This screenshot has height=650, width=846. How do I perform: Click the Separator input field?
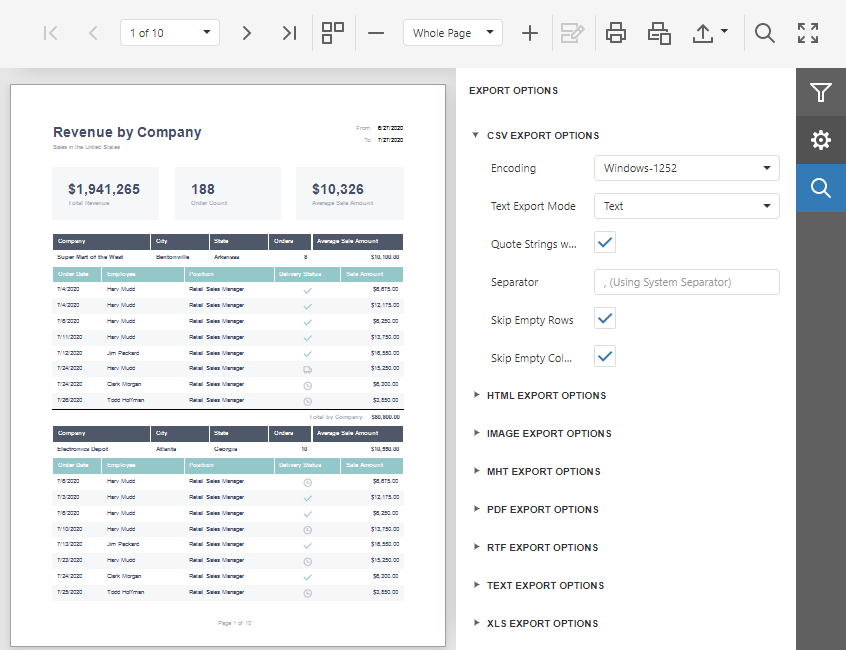click(x=686, y=281)
